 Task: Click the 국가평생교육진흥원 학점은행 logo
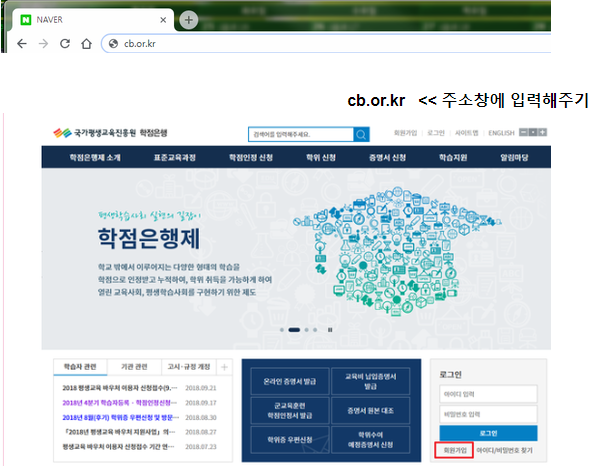coord(110,133)
